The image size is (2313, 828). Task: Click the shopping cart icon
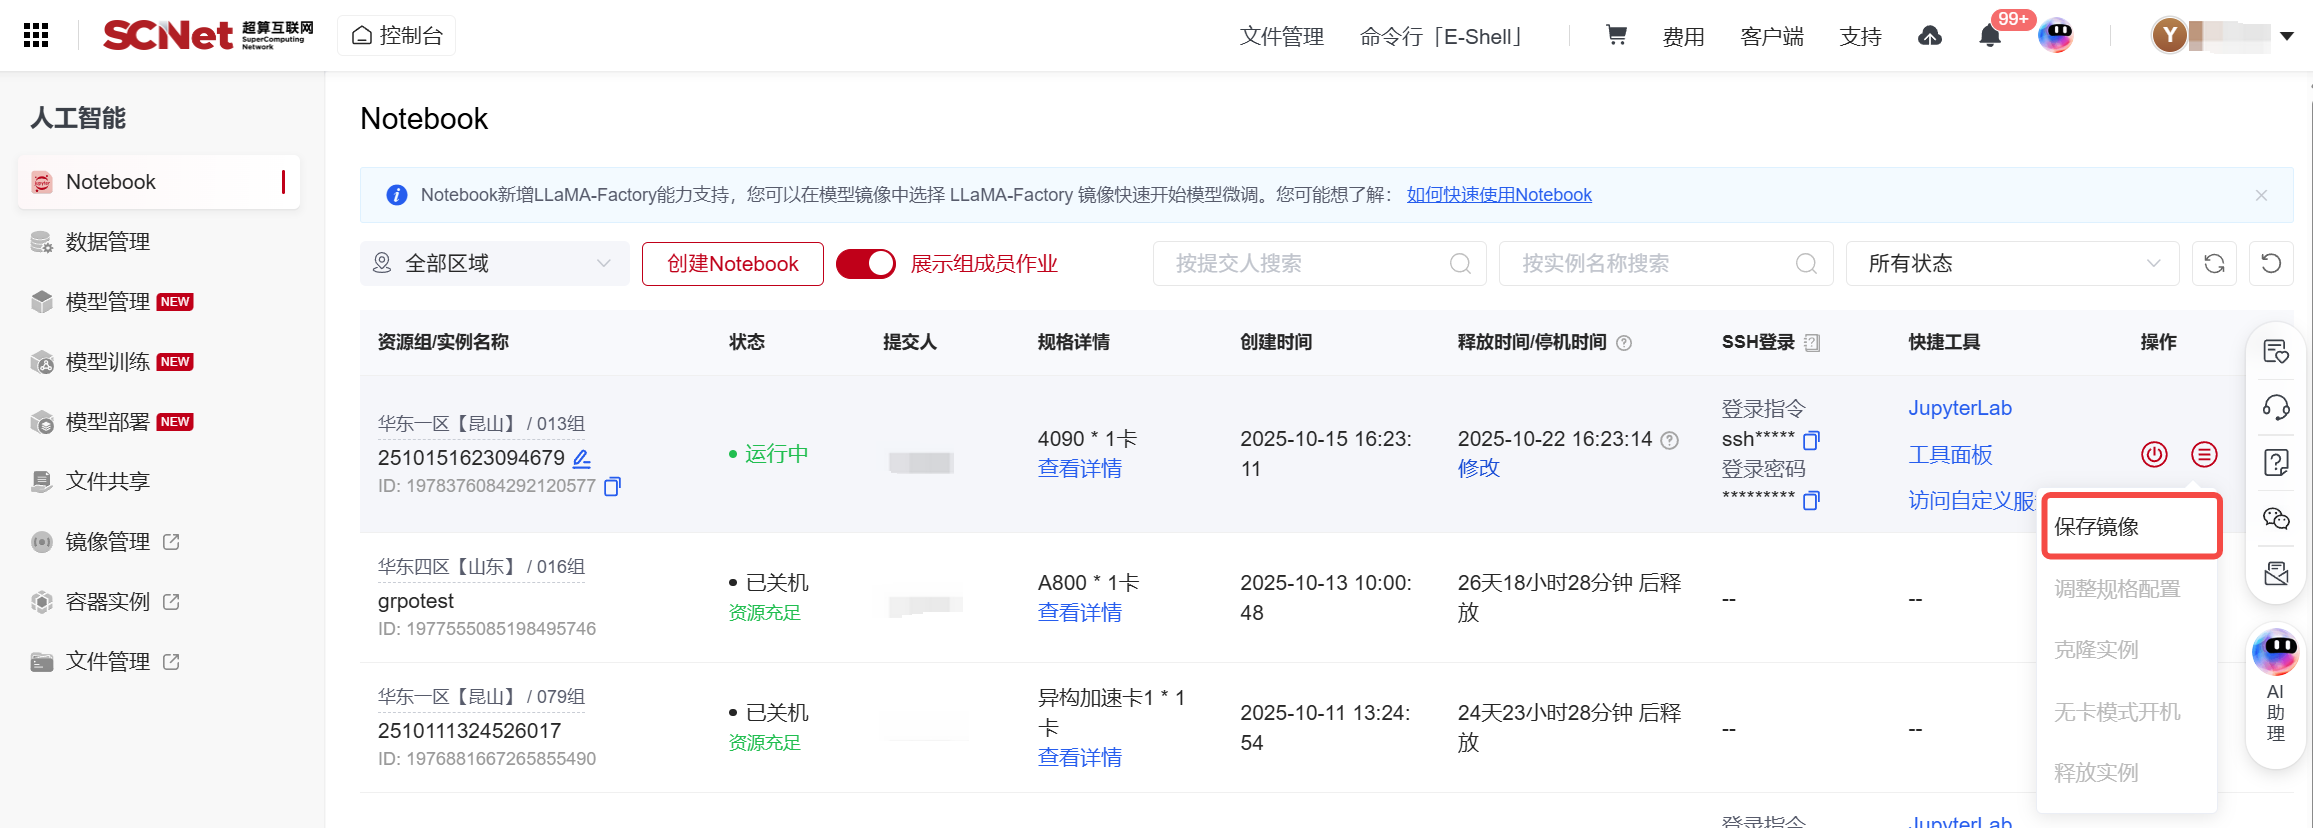(1615, 36)
